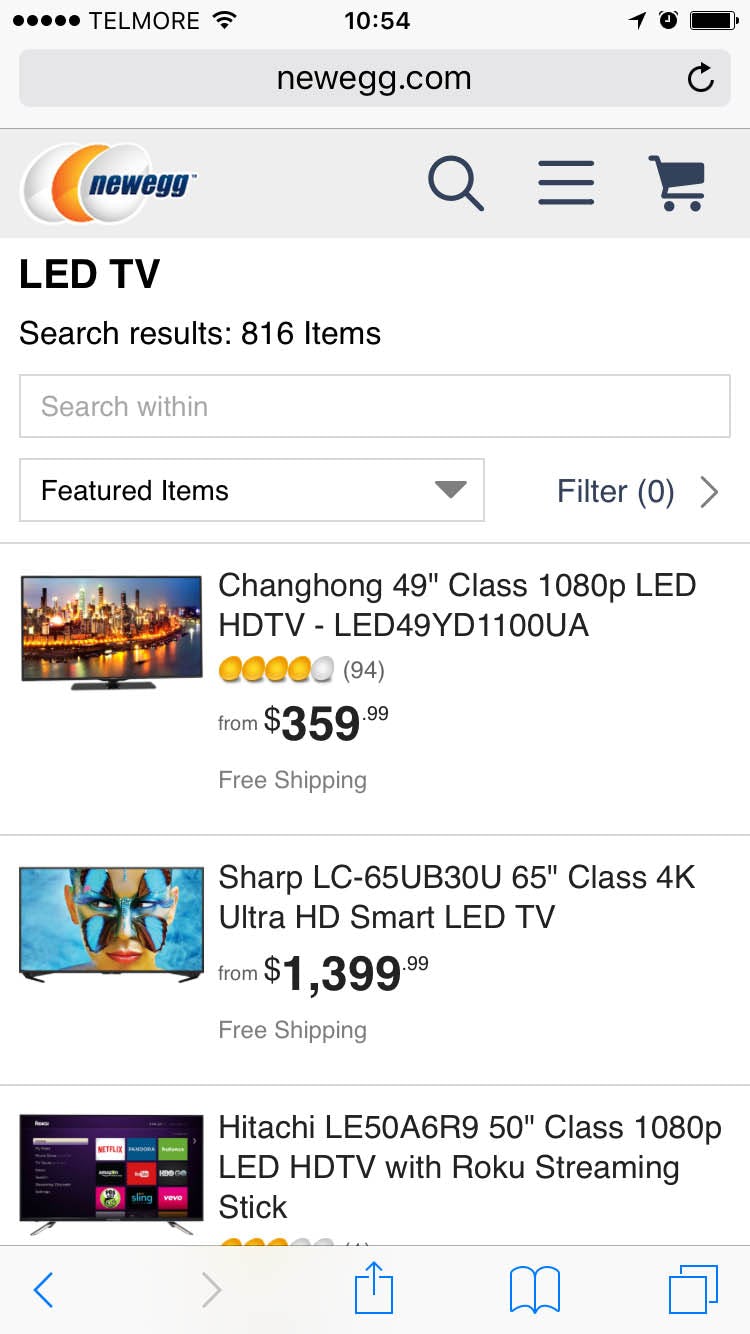The height and width of the screenshot is (1334, 750).
Task: View the shopping cart
Action: [677, 183]
